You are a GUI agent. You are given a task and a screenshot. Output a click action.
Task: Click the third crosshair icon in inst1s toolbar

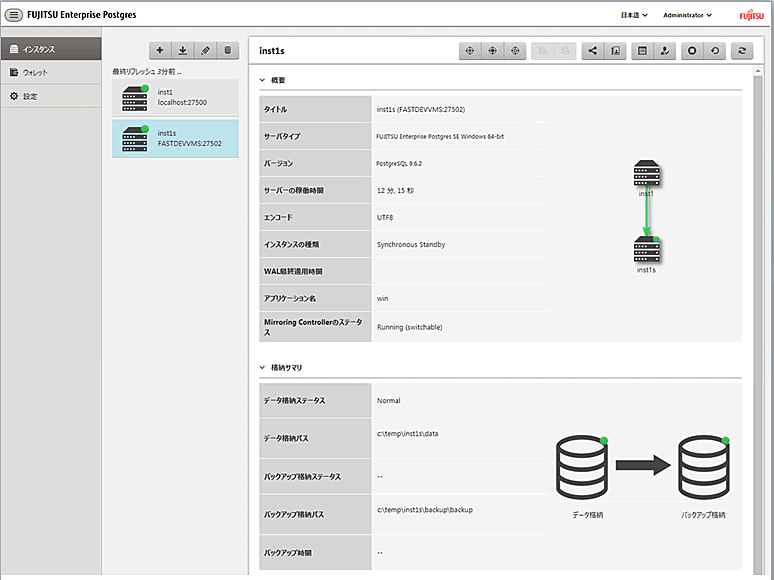(515, 51)
